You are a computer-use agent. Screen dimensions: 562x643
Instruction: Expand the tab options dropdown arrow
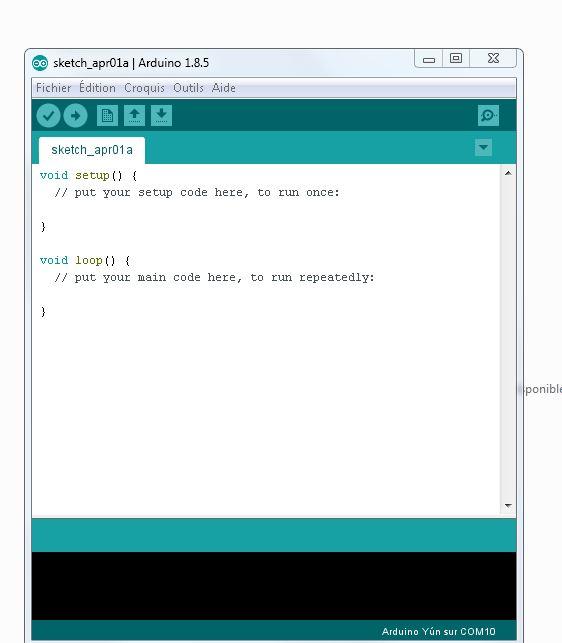point(483,147)
